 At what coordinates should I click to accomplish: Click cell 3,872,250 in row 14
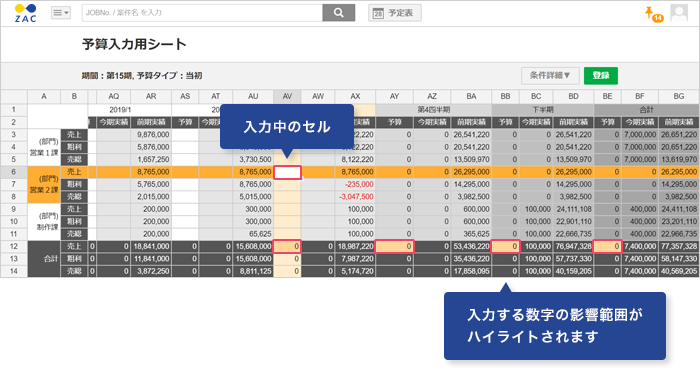pyautogui.click(x=151, y=271)
